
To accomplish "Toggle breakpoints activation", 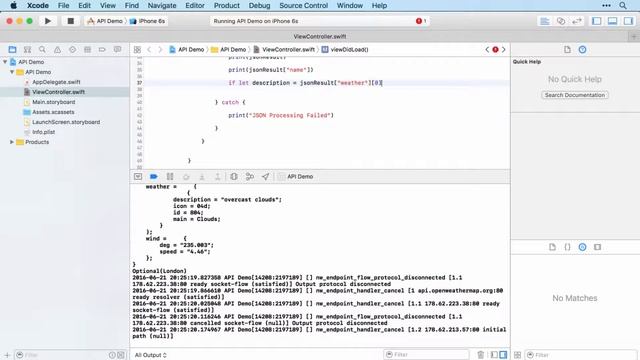I will [153, 176].
